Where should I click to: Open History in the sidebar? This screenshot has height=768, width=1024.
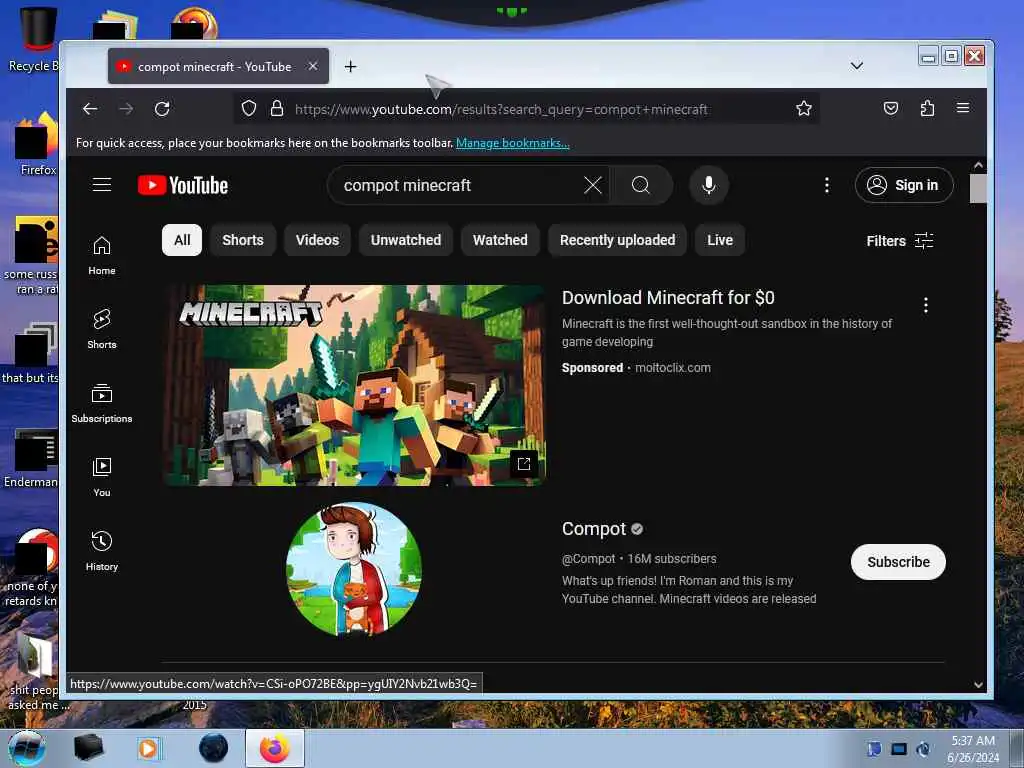point(102,552)
